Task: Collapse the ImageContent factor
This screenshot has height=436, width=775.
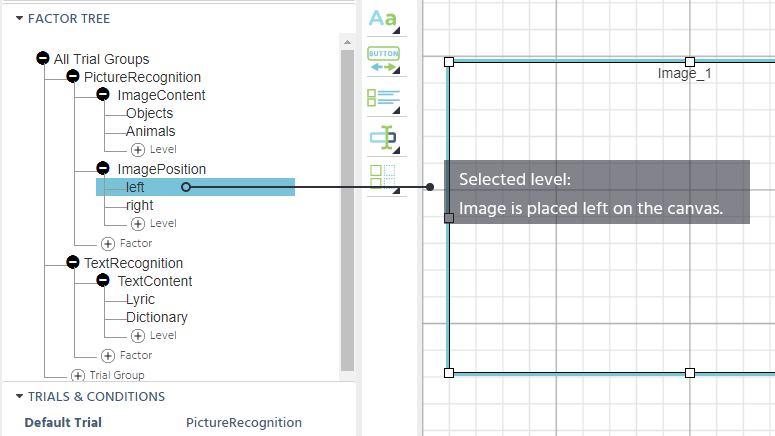Action: coord(103,94)
